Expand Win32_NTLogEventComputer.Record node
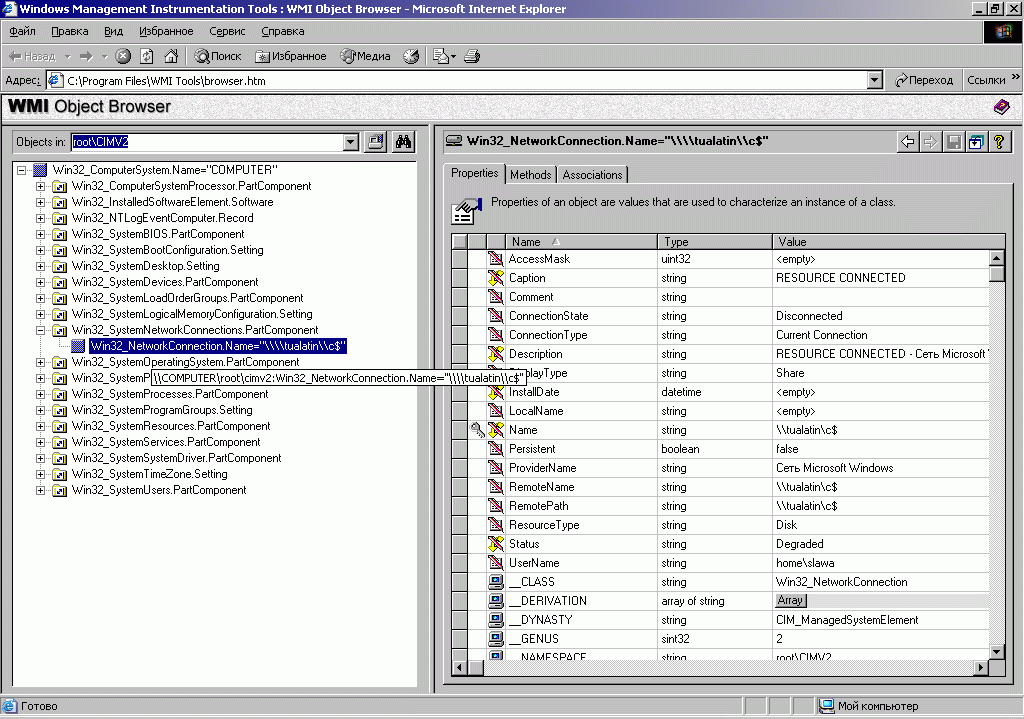The width and height of the screenshot is (1024, 719). [40, 218]
